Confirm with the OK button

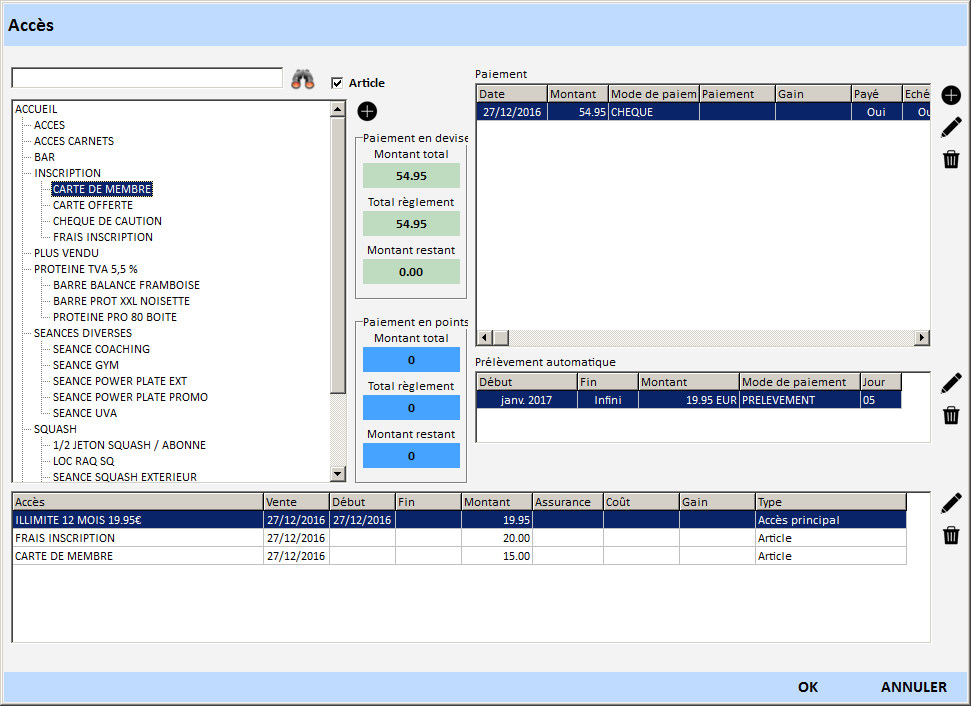tap(808, 687)
